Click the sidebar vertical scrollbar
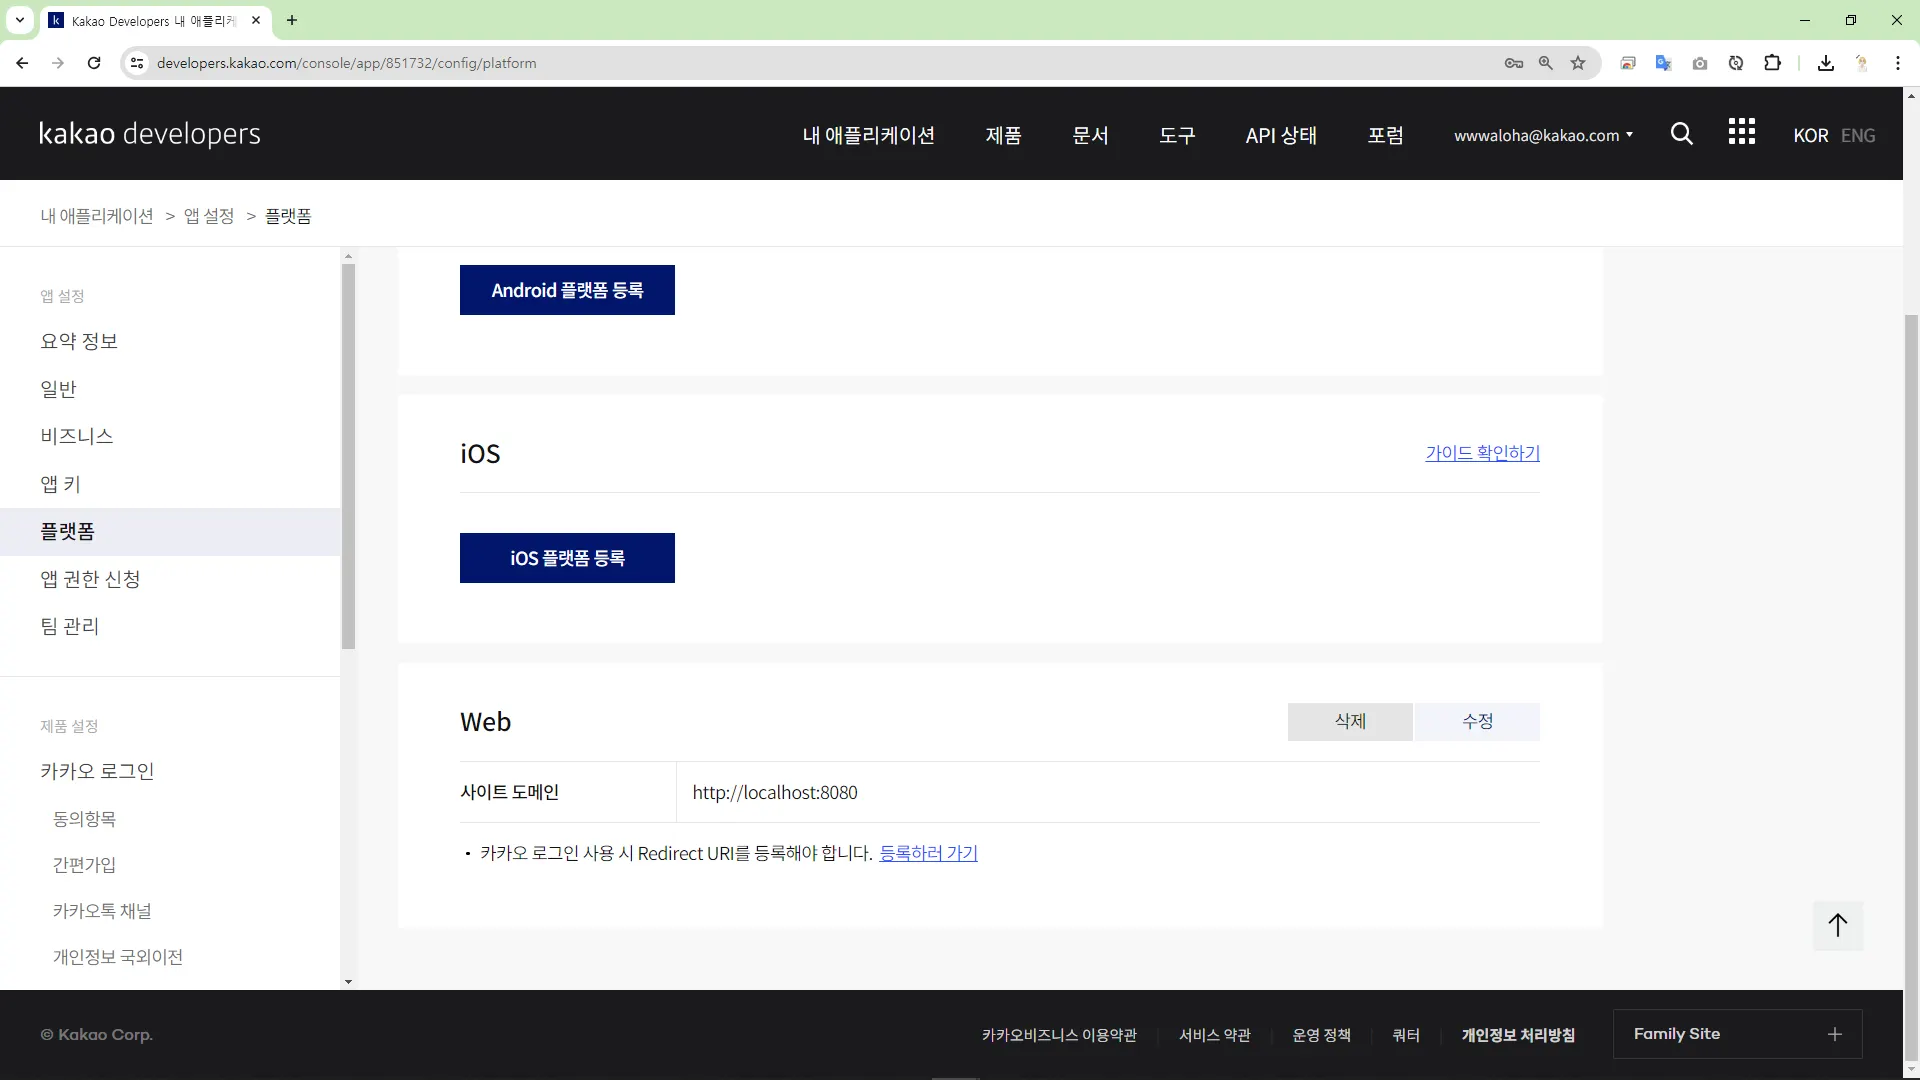The width and height of the screenshot is (1920, 1080). coord(348,456)
